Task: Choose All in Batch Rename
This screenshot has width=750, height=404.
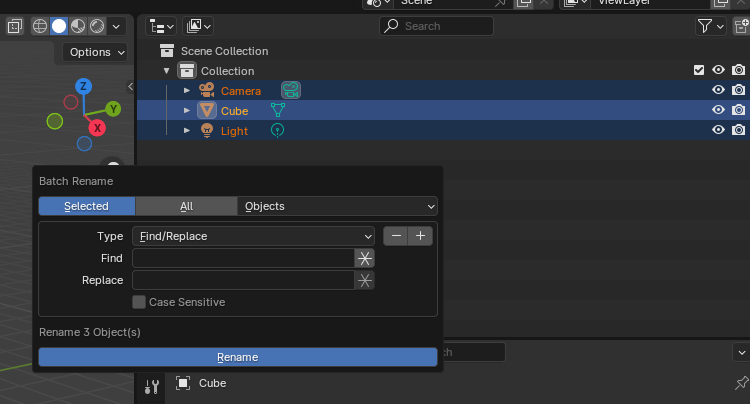Action: (x=187, y=206)
